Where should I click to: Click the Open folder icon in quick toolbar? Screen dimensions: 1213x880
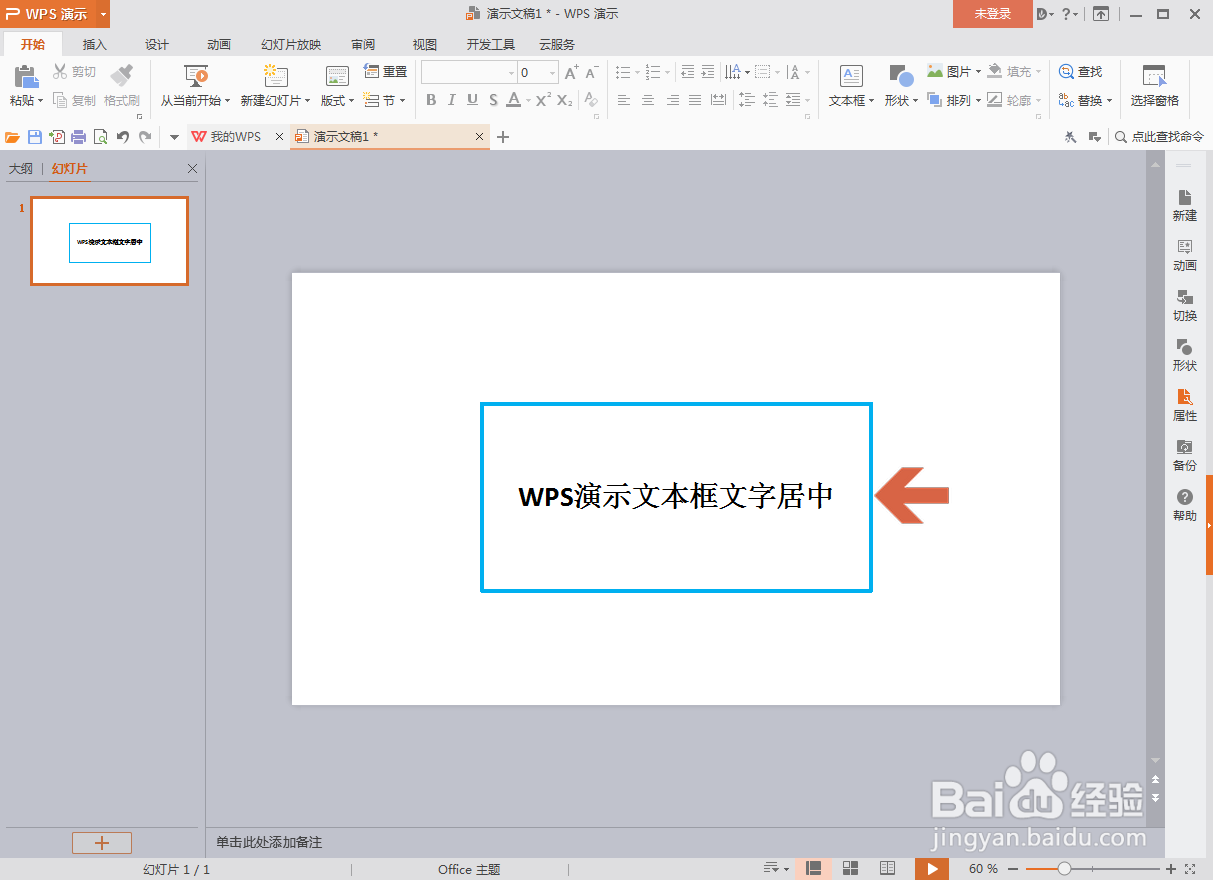coord(13,137)
